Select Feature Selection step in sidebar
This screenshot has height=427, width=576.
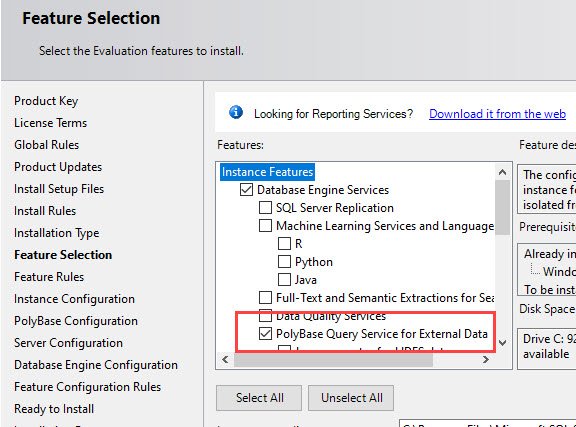(63, 255)
